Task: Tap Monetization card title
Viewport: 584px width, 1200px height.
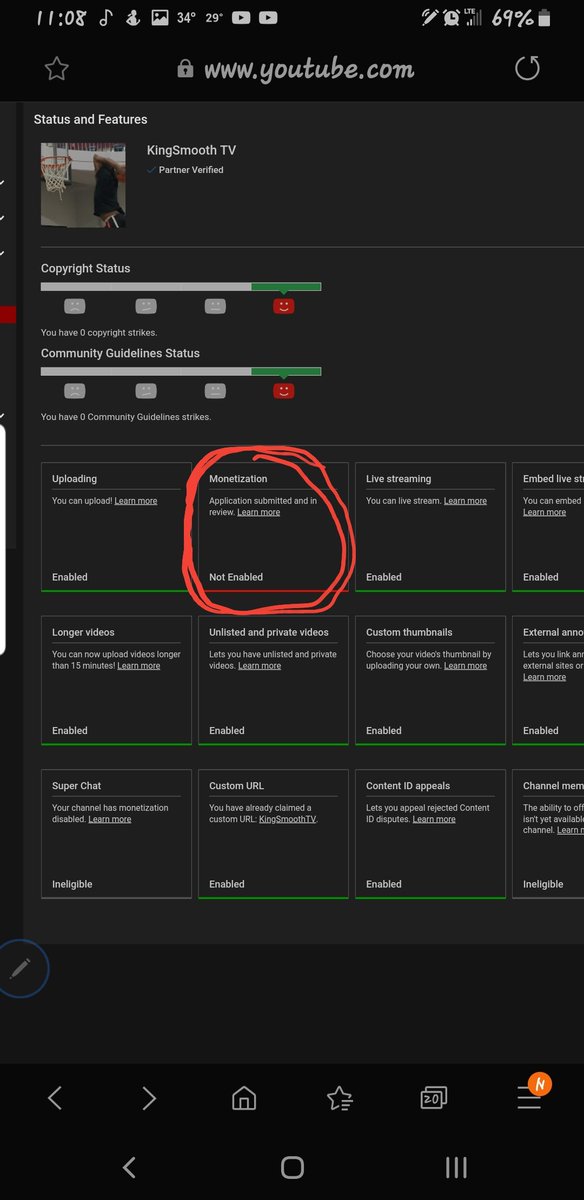Action: 238,479
